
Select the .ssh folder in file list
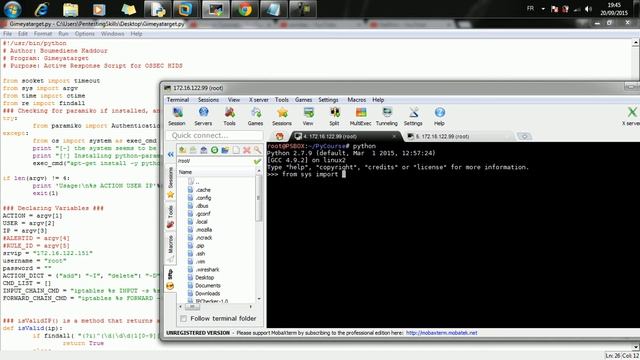[196, 254]
